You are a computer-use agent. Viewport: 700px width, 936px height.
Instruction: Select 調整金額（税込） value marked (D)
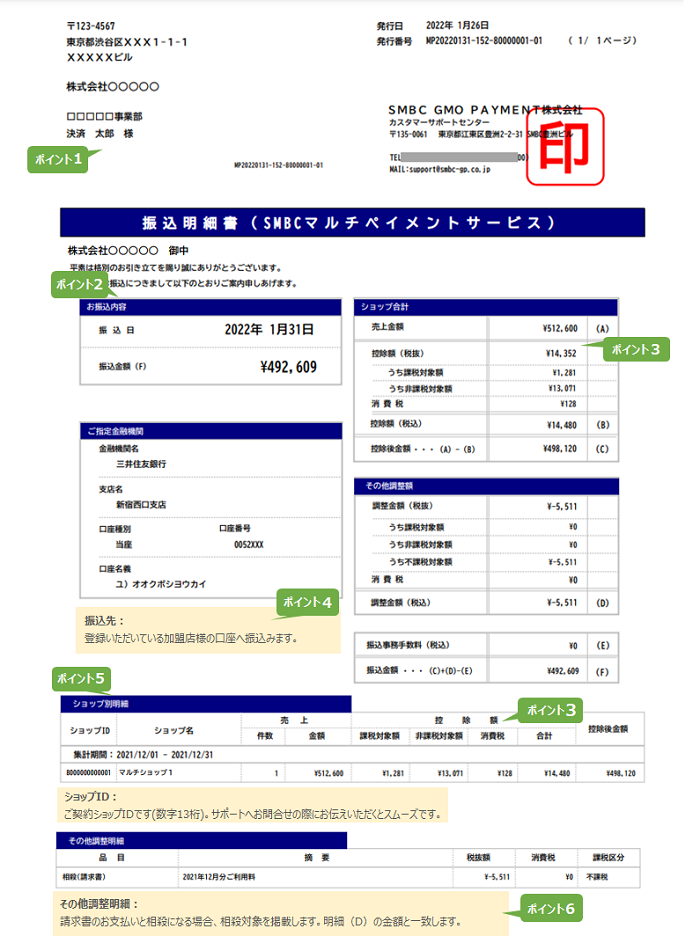tap(562, 603)
